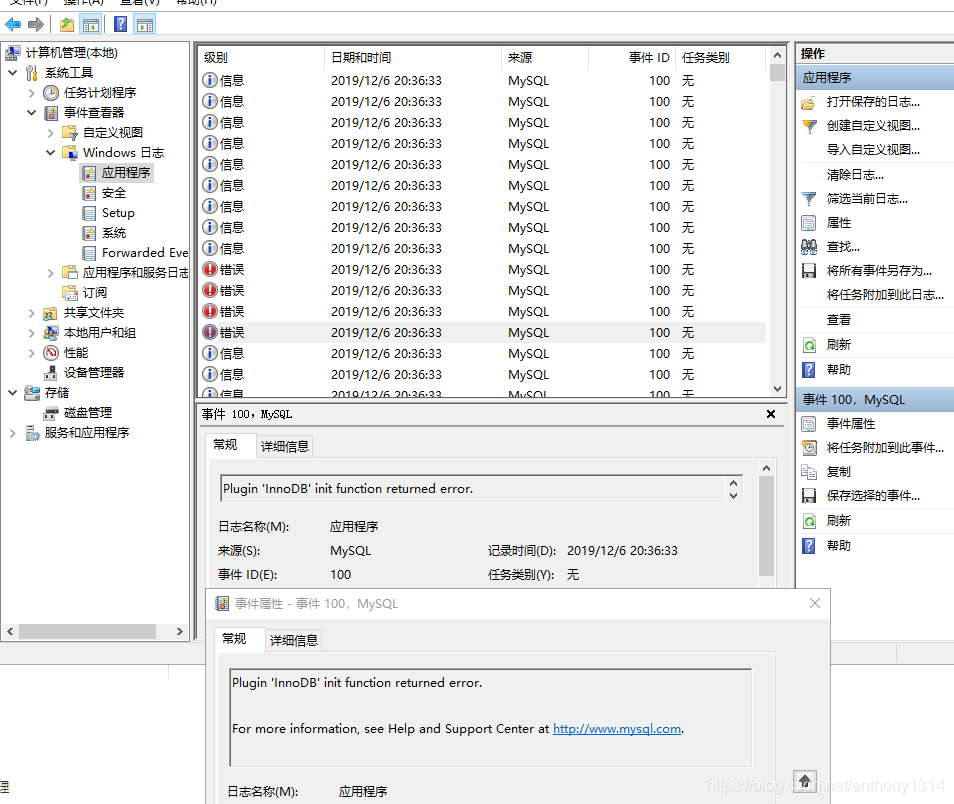Collapse Windows 日志 tree node
954x804 pixels.
(x=50, y=153)
